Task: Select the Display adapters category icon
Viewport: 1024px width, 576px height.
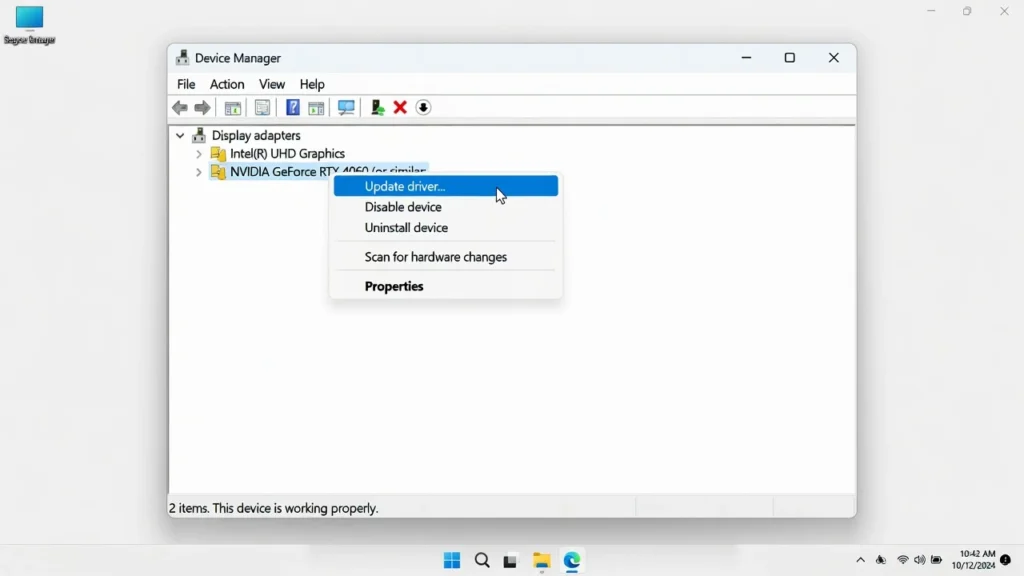Action: click(199, 135)
